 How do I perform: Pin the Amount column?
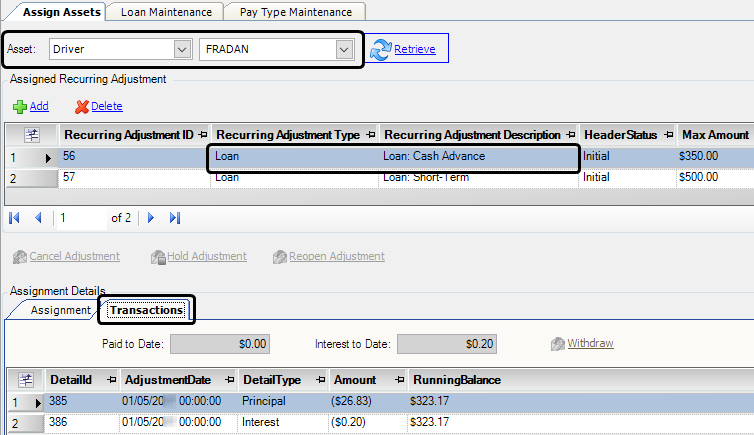coord(400,380)
